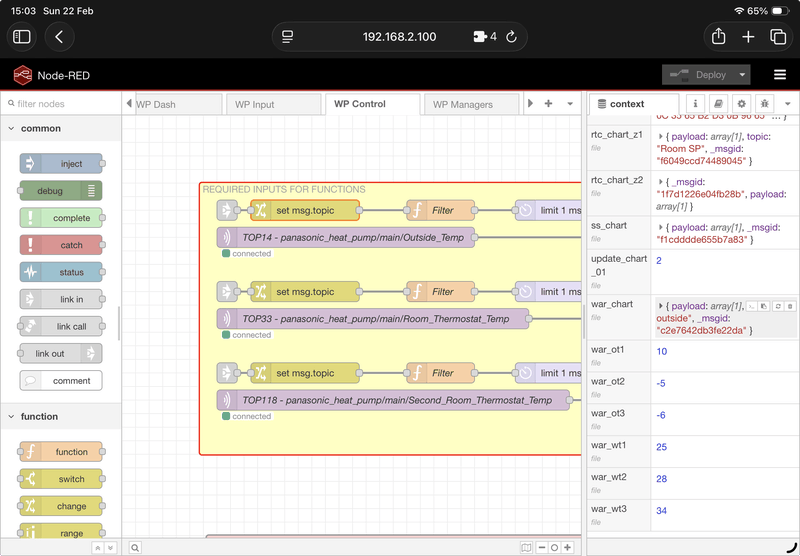Select the TOP118 Second_Room_Thermostat_Temp MQTT node
The height and width of the screenshot is (556, 800).
click(393, 400)
